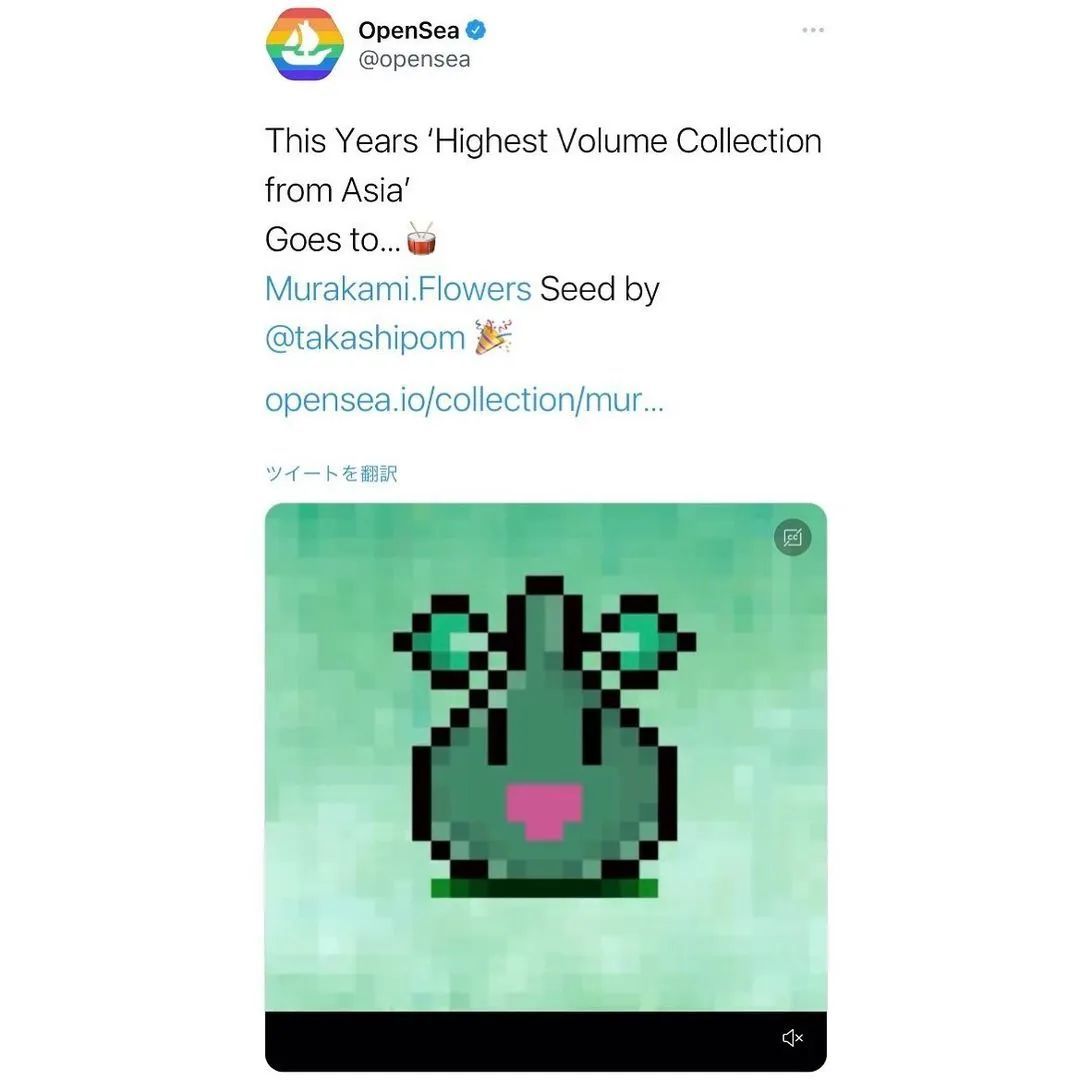Click the @opensea handle

(x=414, y=59)
